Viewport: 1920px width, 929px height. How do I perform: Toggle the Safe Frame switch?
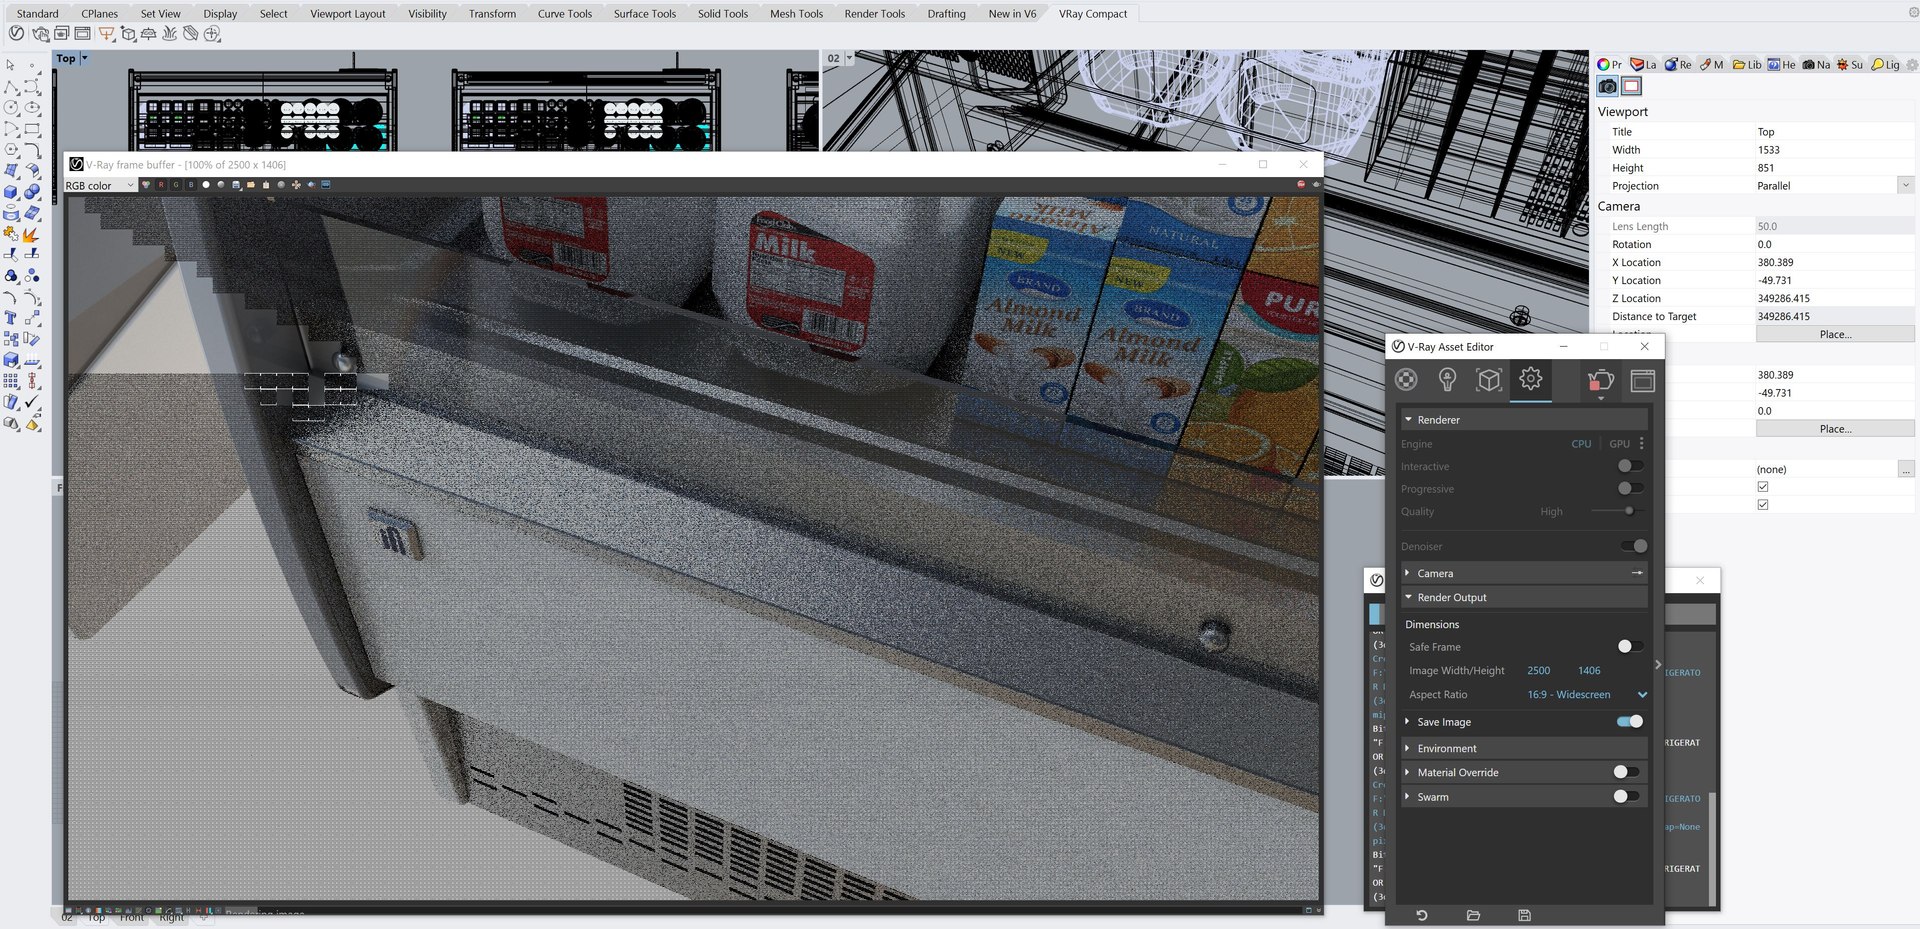(1630, 647)
